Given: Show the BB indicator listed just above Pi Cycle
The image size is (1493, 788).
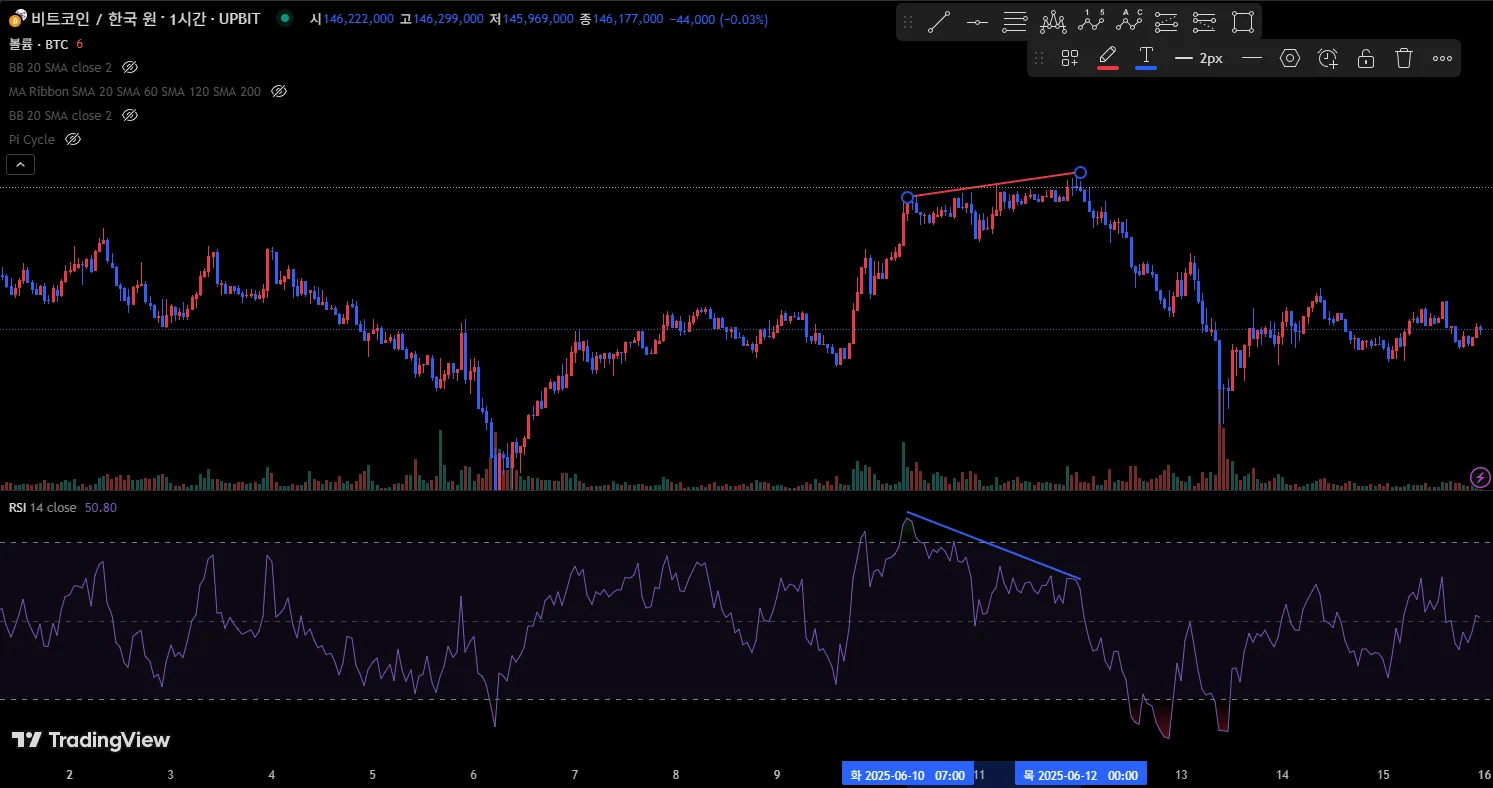Looking at the screenshot, I should (x=129, y=115).
